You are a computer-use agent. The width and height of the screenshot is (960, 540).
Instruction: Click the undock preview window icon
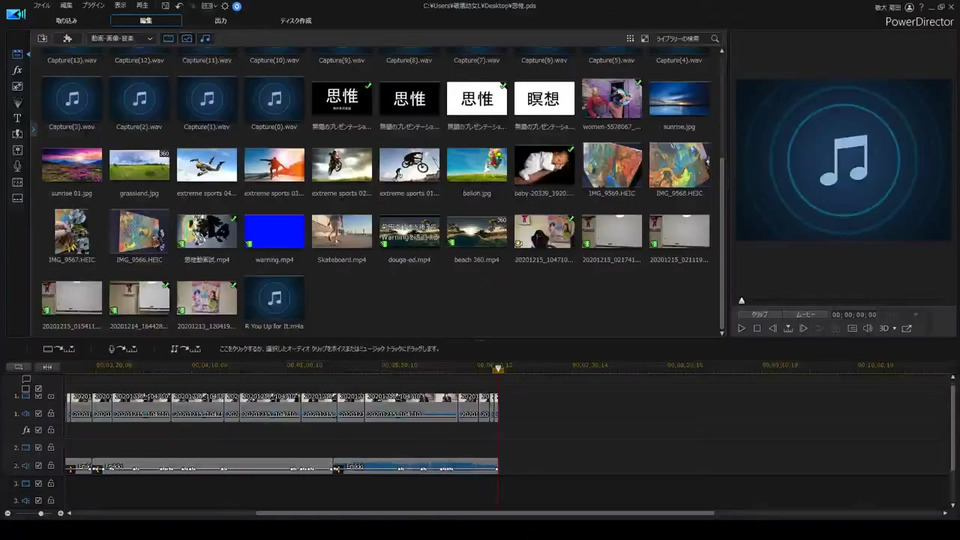907,328
